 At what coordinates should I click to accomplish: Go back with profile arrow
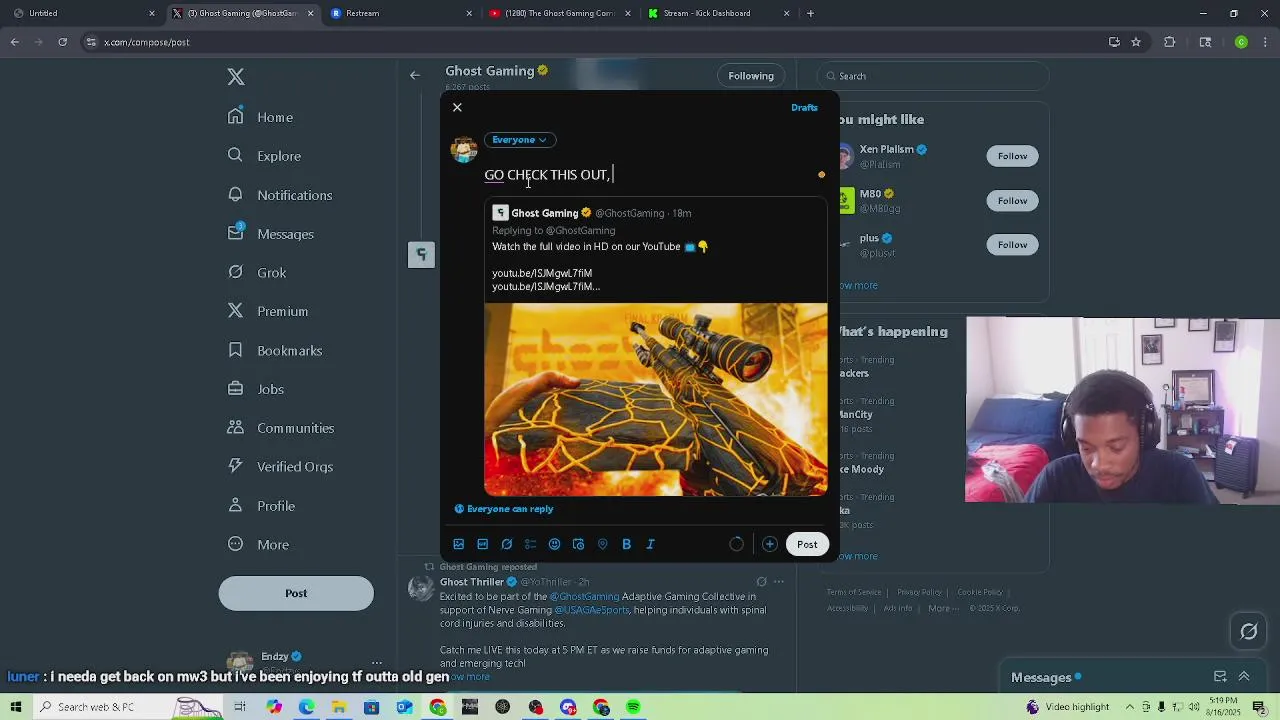click(x=415, y=75)
